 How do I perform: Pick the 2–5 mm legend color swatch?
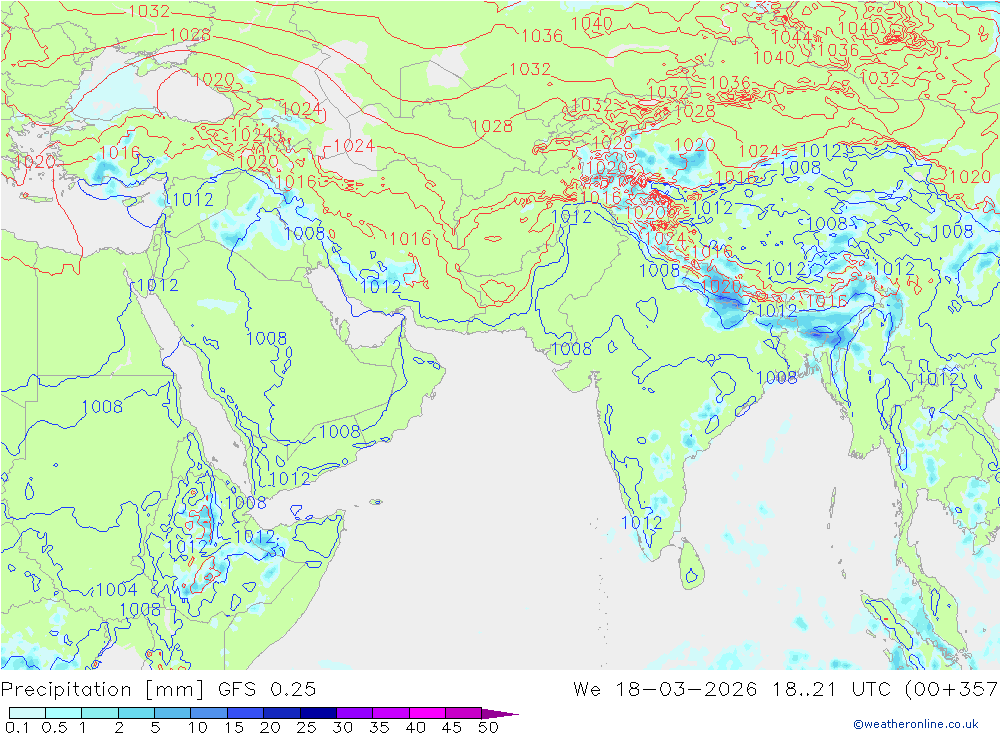[x=136, y=713]
